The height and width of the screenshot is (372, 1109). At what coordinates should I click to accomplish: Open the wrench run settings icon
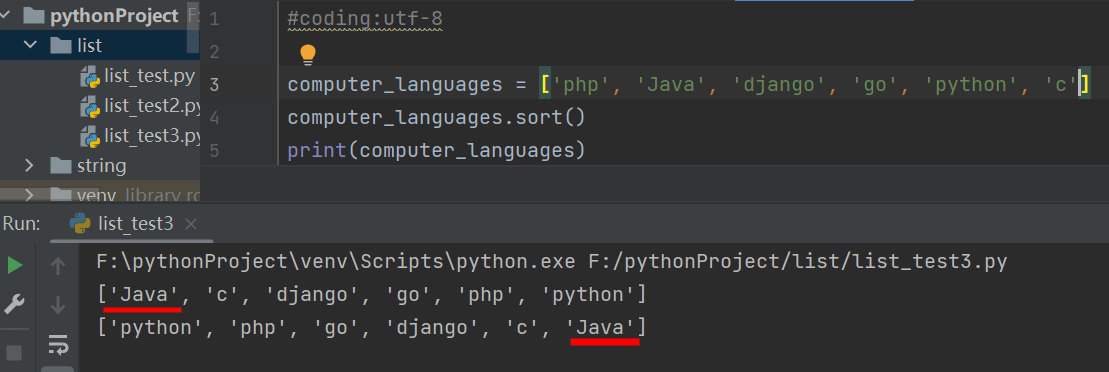coord(15,305)
